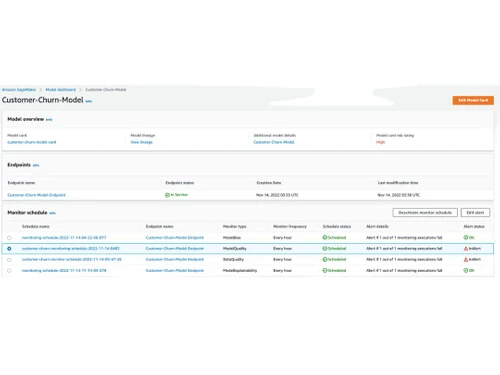The width and height of the screenshot is (500, 375).
Task: Open endpoint link in the ModelQuality row
Action: click(x=175, y=249)
